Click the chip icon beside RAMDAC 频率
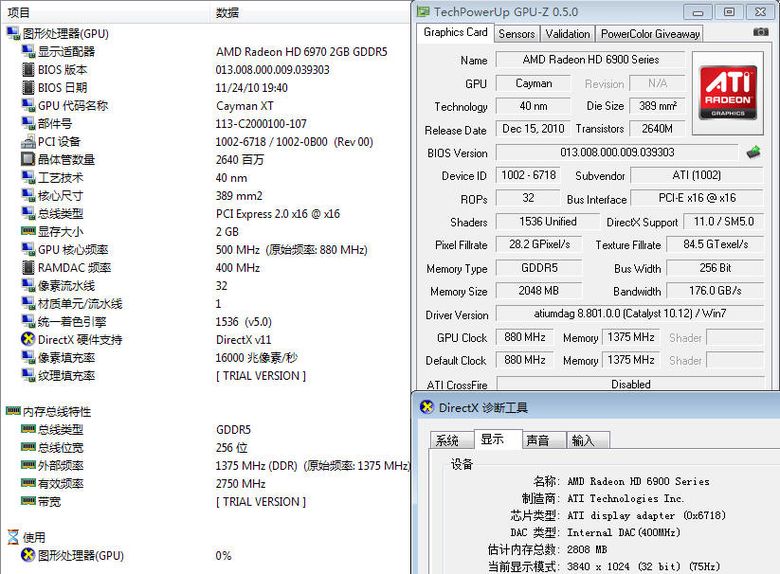The height and width of the screenshot is (574, 780). (x=28, y=268)
